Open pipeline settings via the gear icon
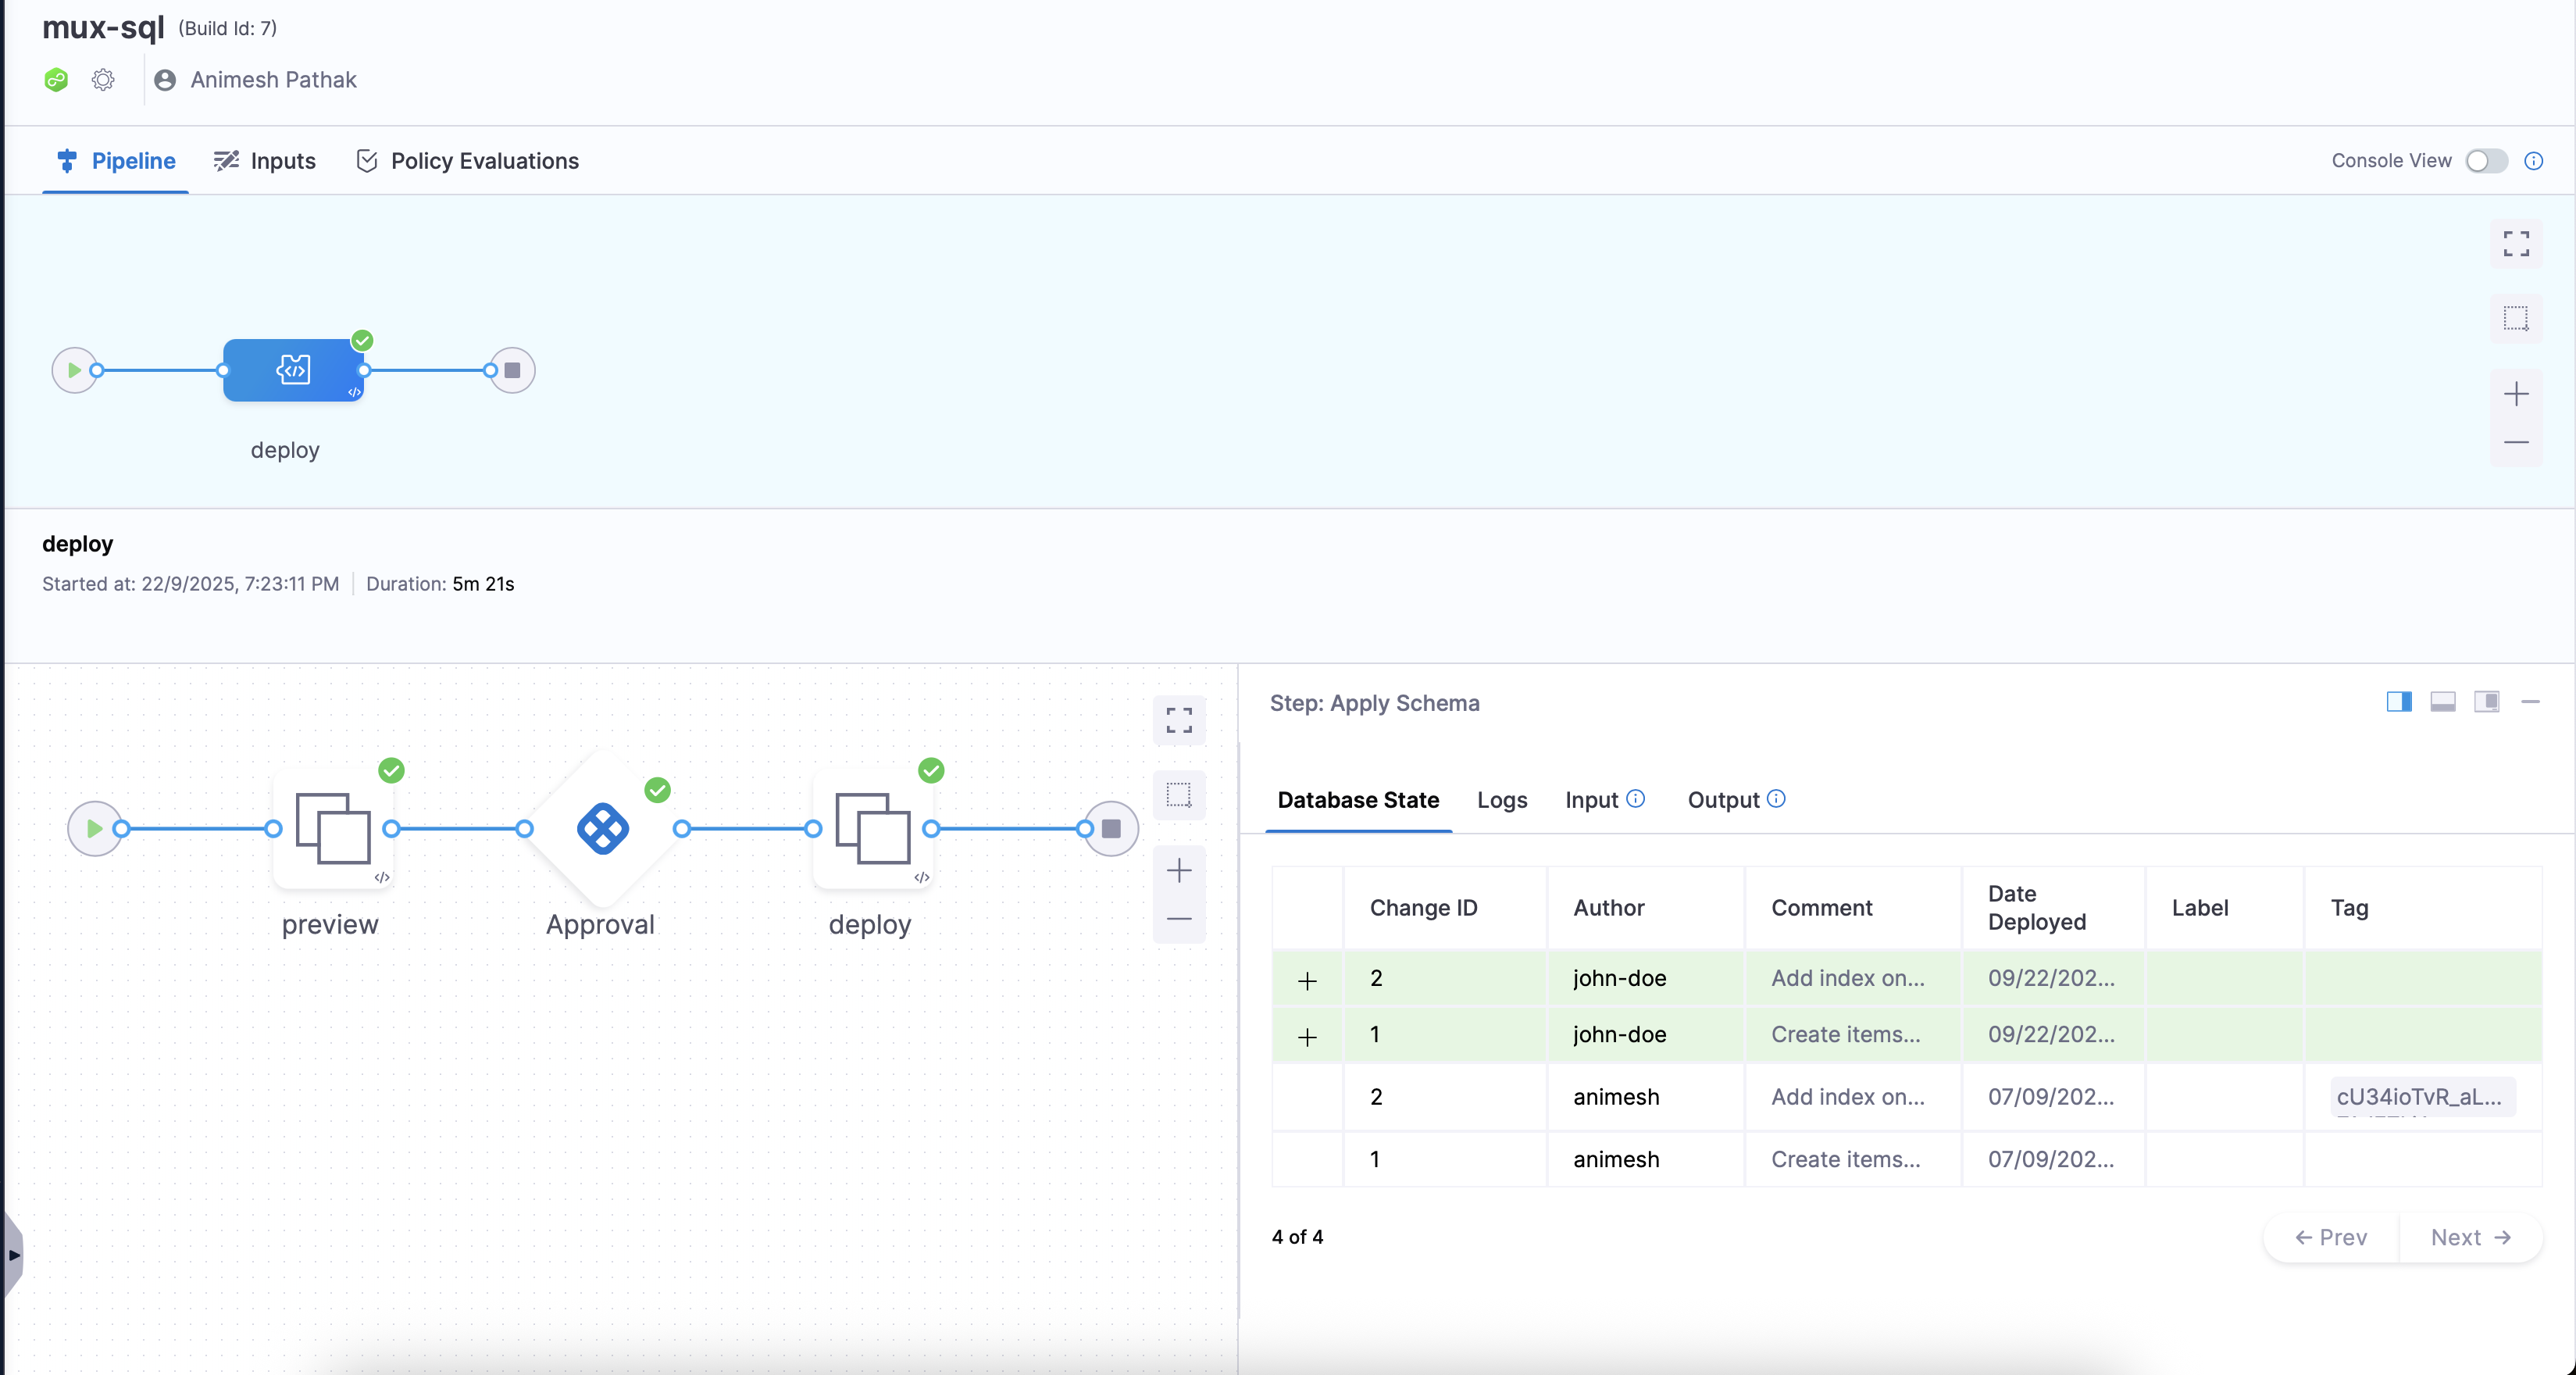Image resolution: width=2576 pixels, height=1375 pixels. 103,80
